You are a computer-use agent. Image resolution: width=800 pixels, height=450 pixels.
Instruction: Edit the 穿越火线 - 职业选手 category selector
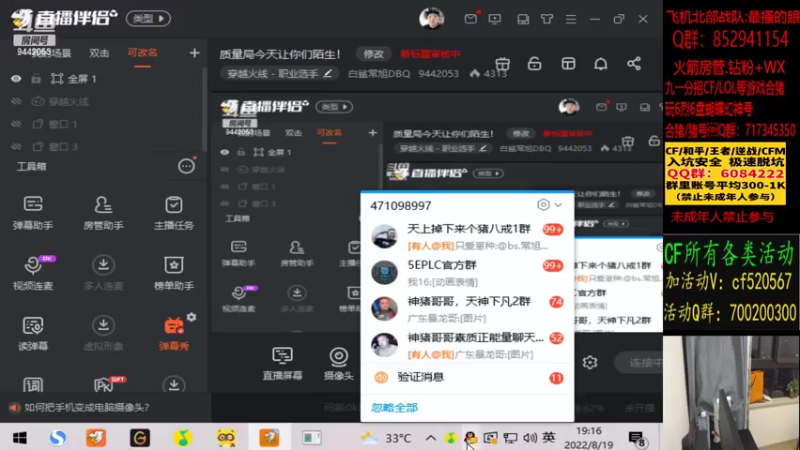point(280,73)
